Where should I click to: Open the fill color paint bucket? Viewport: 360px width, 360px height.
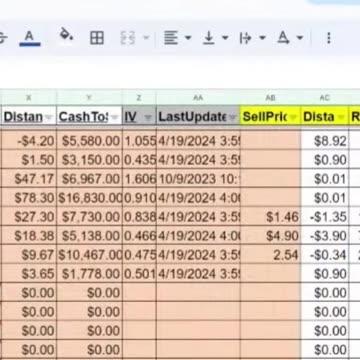tap(66, 34)
